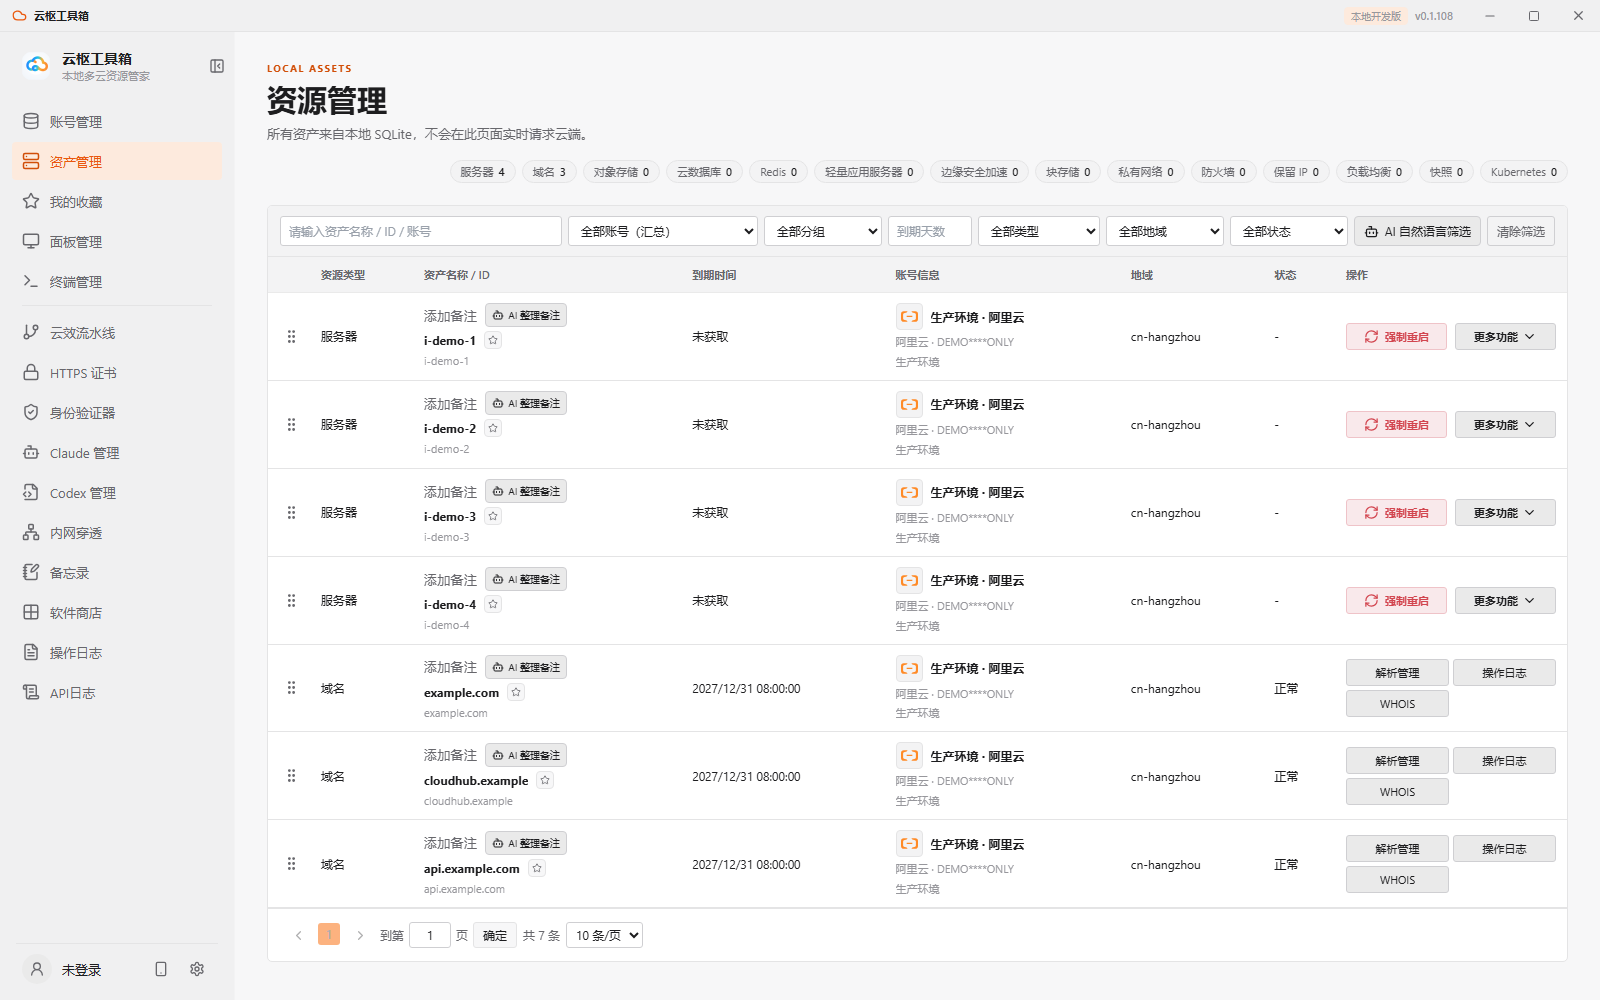The image size is (1600, 1000).
Task: Click the Claude 管理 robot icon
Action: [x=31, y=452]
